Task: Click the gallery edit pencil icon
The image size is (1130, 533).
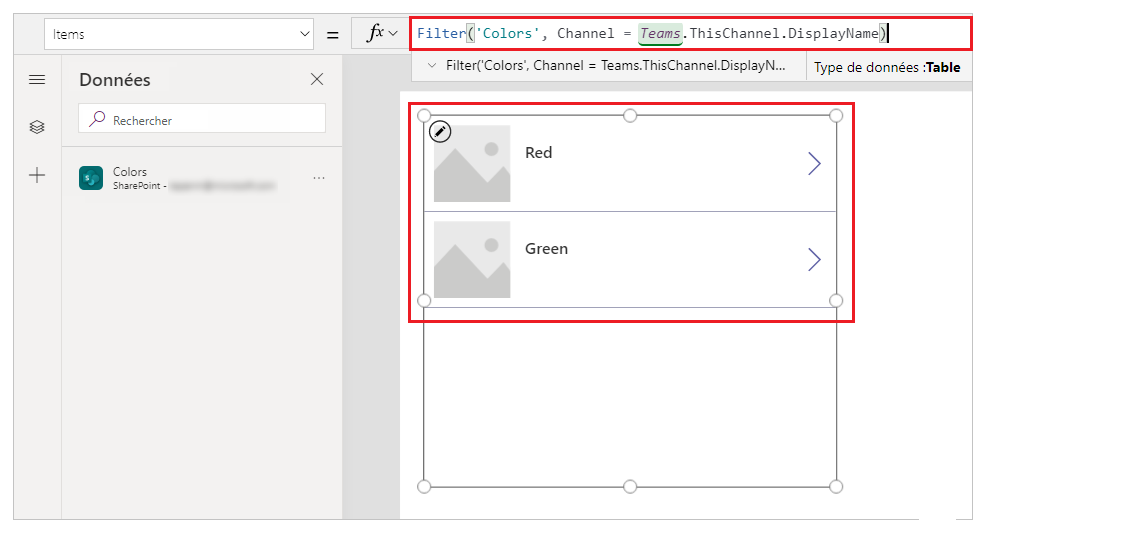Action: [440, 132]
